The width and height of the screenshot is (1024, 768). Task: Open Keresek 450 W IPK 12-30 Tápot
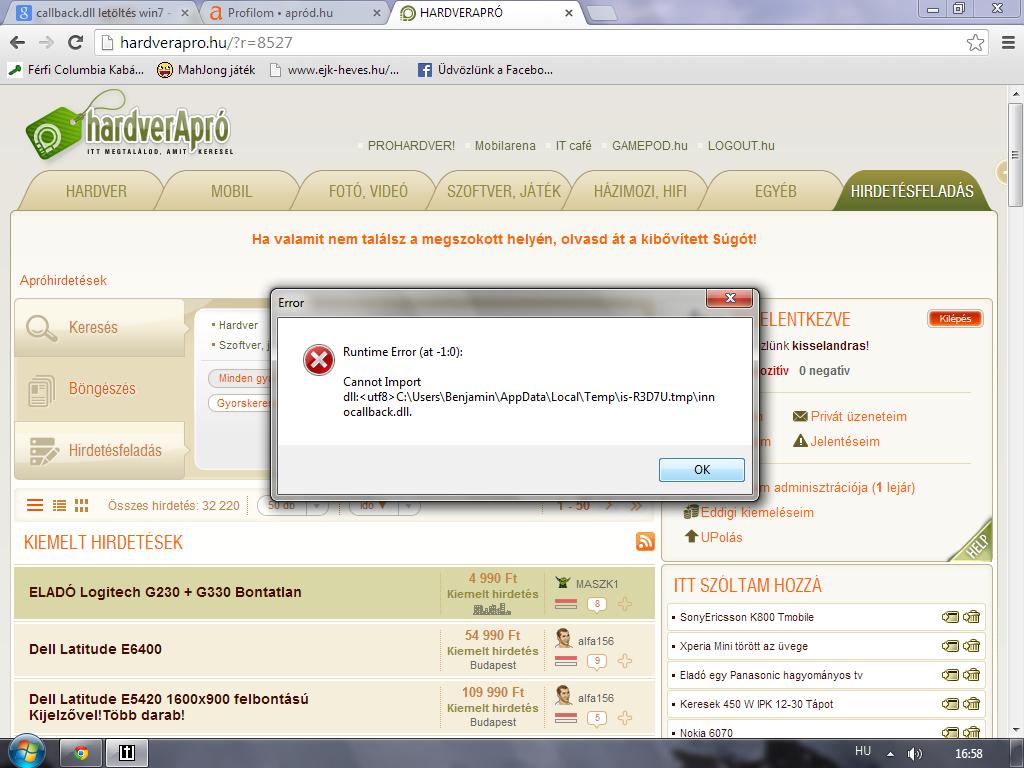[756, 704]
